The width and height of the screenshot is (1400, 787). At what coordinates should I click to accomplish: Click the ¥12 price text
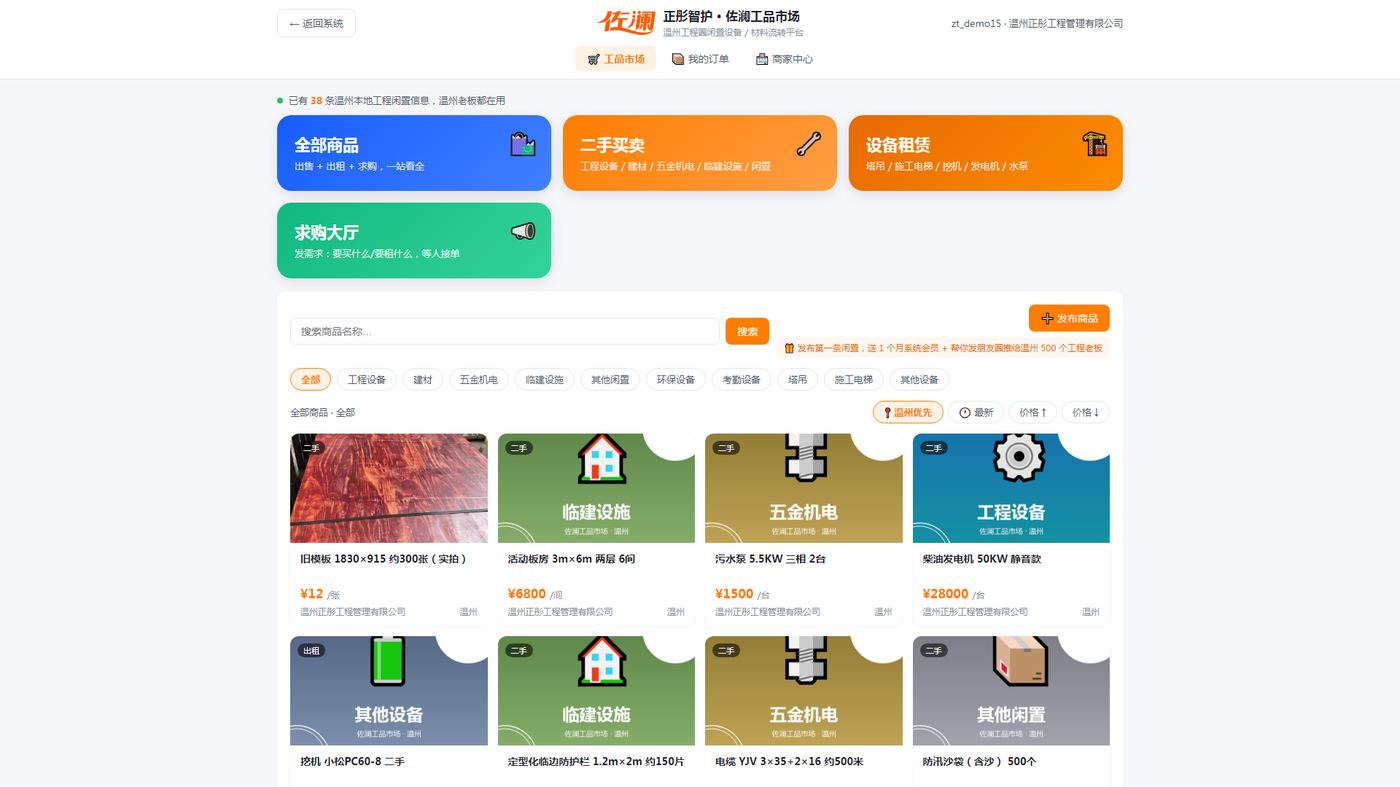tap(312, 593)
